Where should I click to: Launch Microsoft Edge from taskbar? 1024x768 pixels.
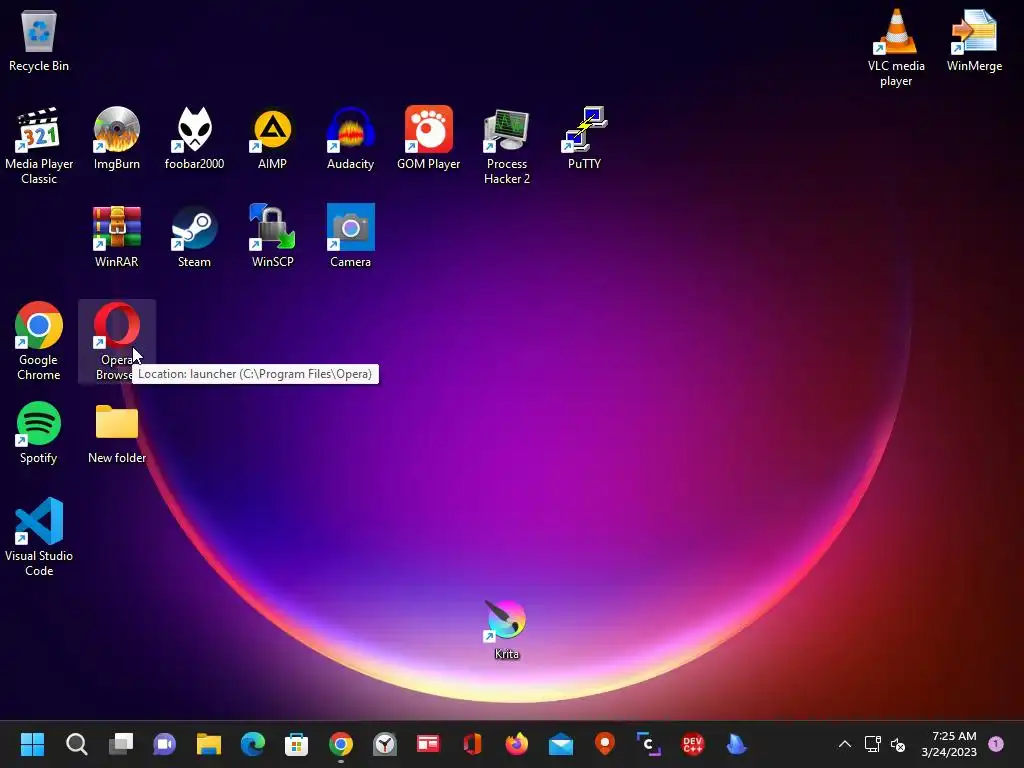253,744
